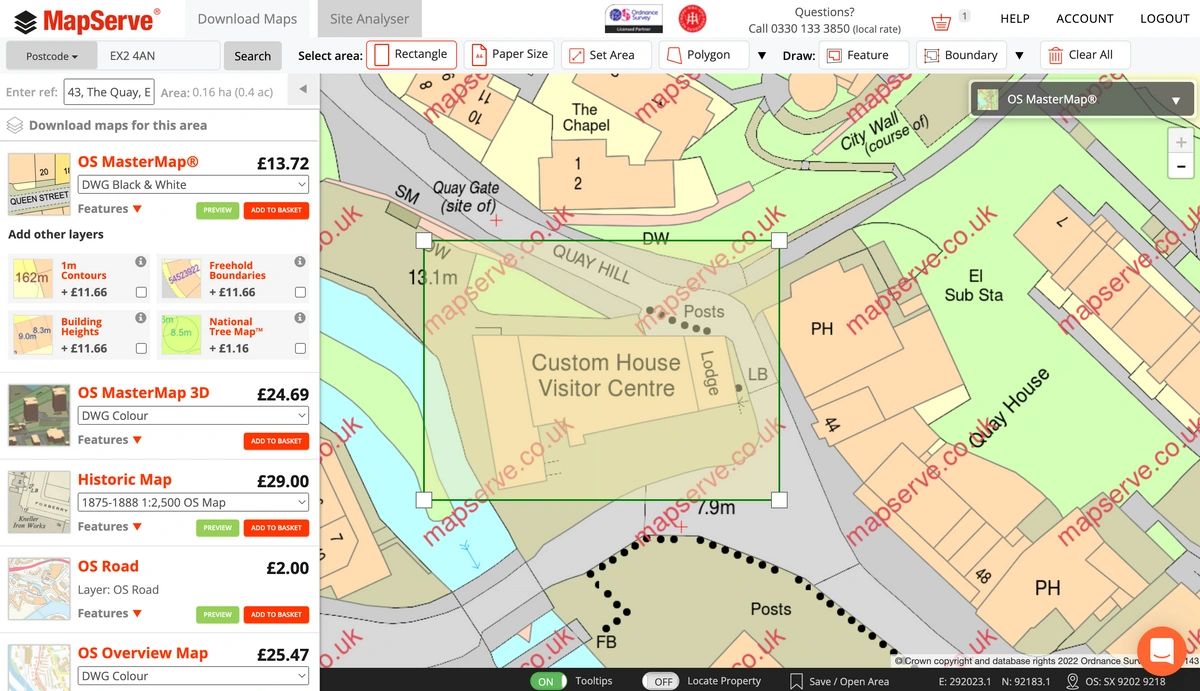Open the draw tools dropdown arrow

click(1019, 56)
